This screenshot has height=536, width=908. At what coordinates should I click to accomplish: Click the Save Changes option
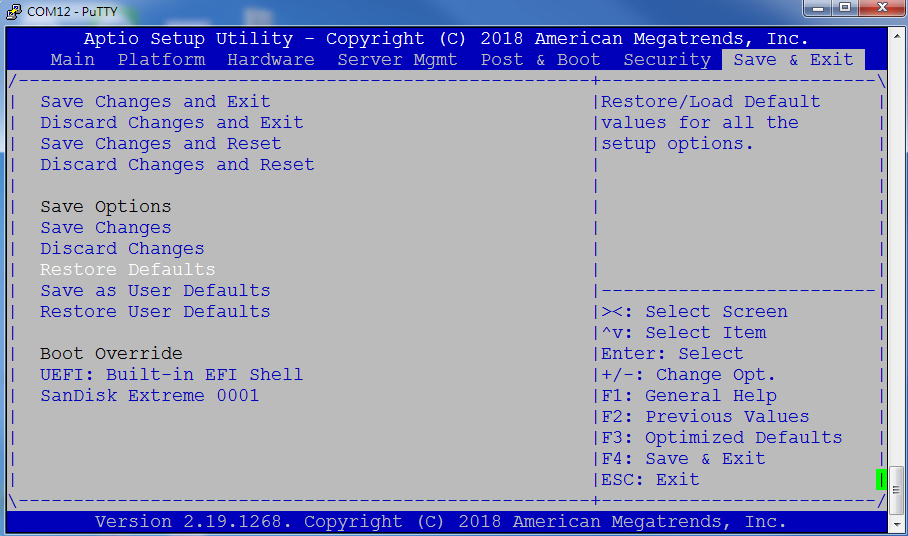point(105,227)
